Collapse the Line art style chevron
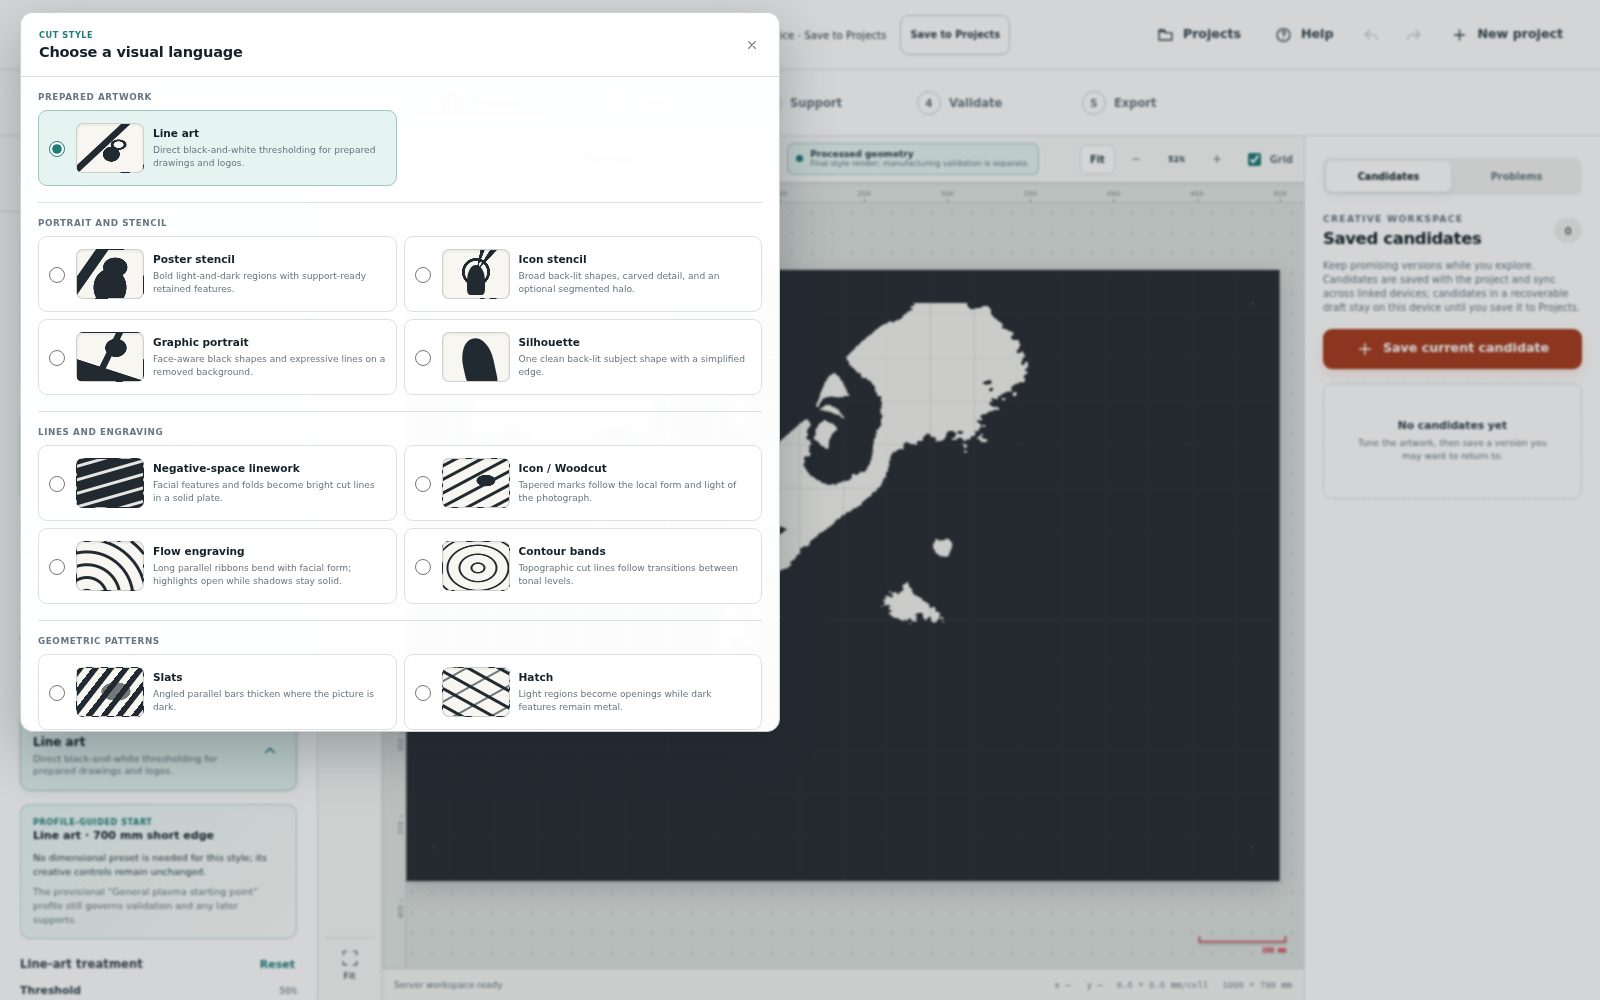This screenshot has height=1000, width=1600. pos(270,750)
